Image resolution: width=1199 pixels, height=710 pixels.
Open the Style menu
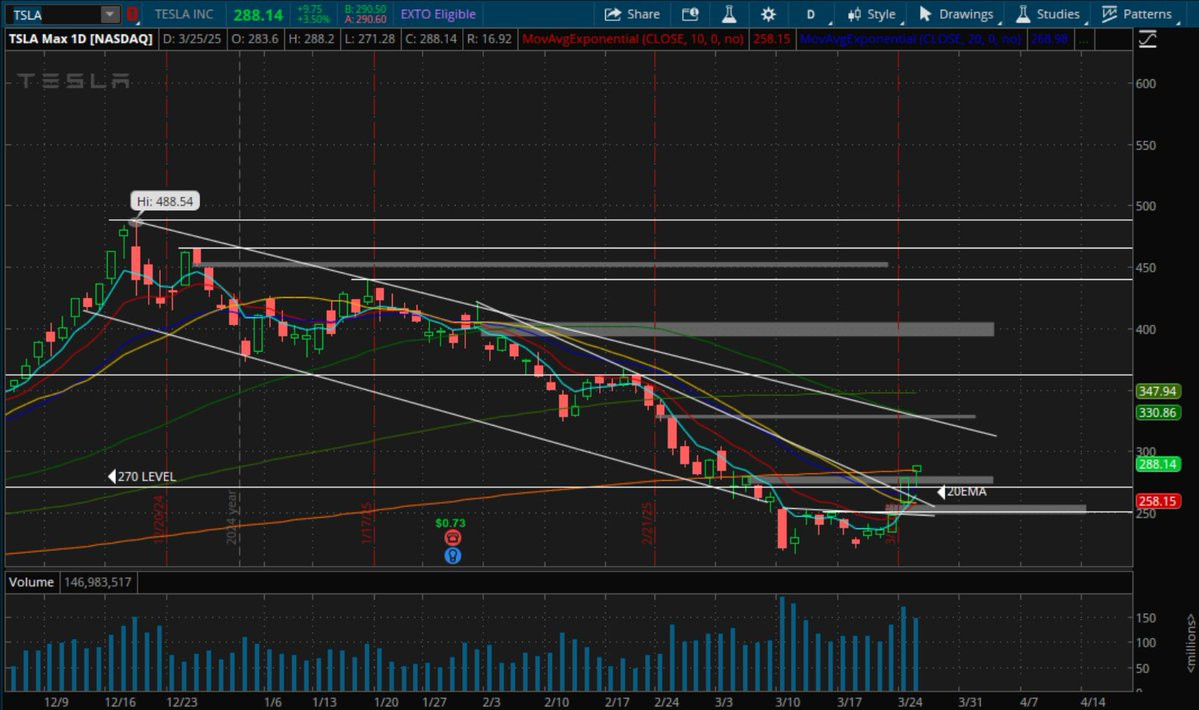872,14
